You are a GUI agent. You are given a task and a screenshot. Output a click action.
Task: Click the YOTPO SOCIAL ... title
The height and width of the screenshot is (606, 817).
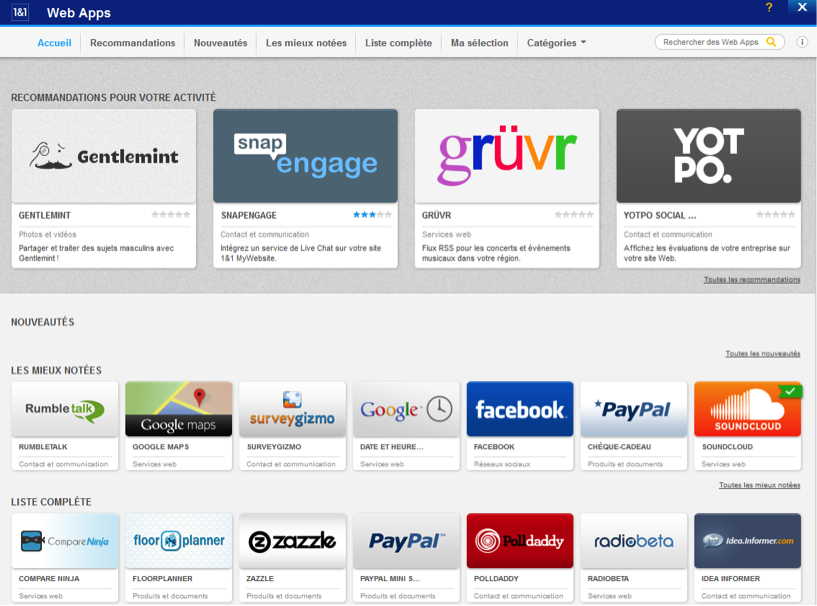660,215
